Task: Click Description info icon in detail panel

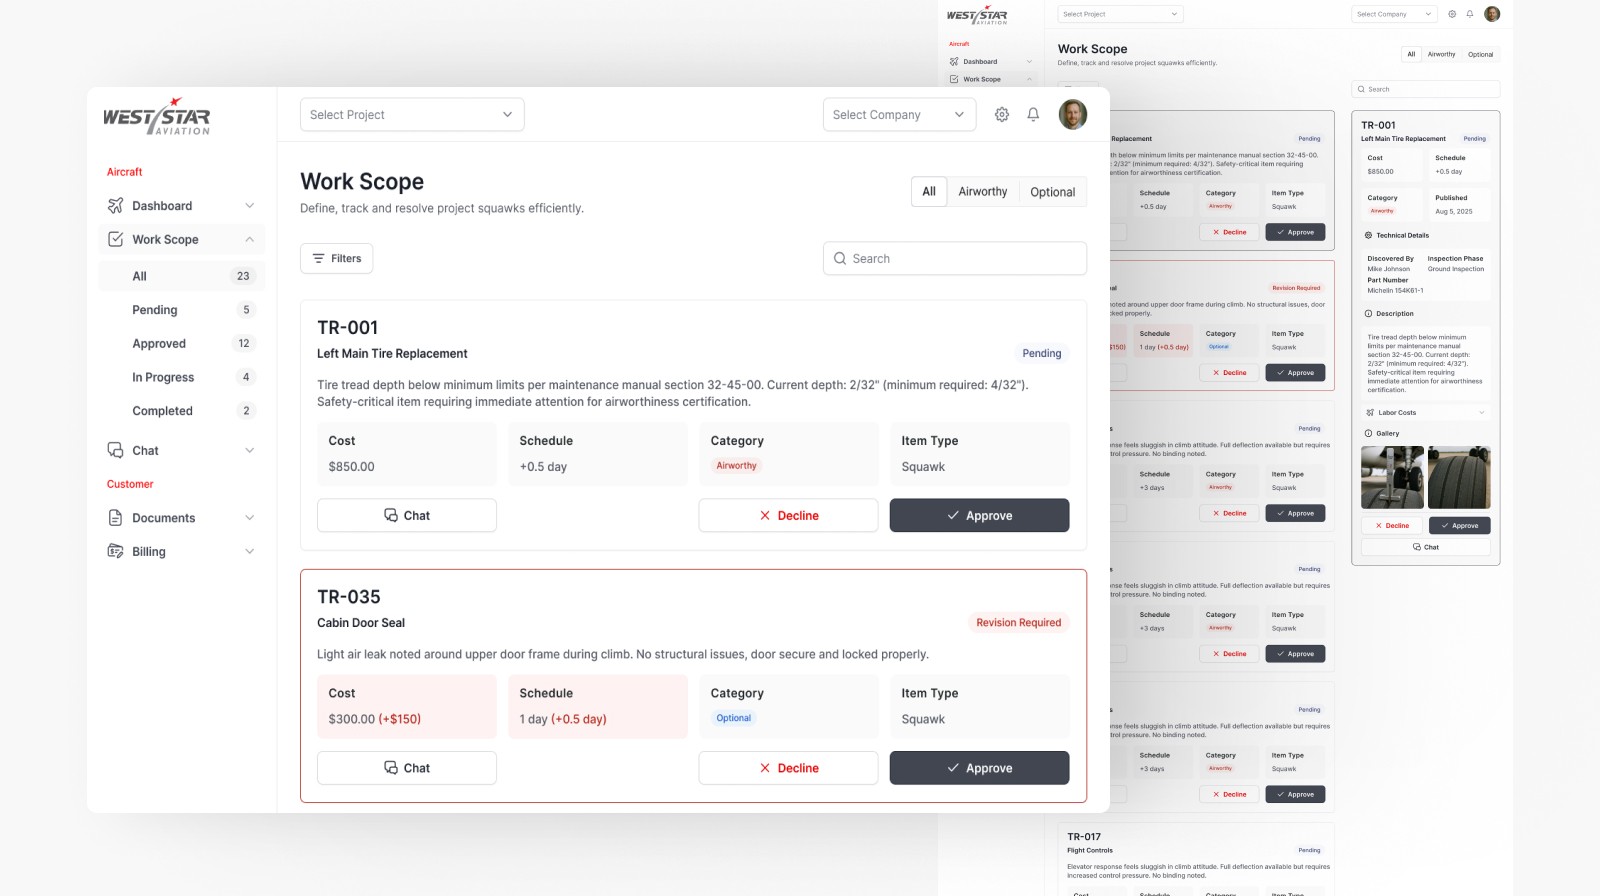Action: click(1369, 313)
